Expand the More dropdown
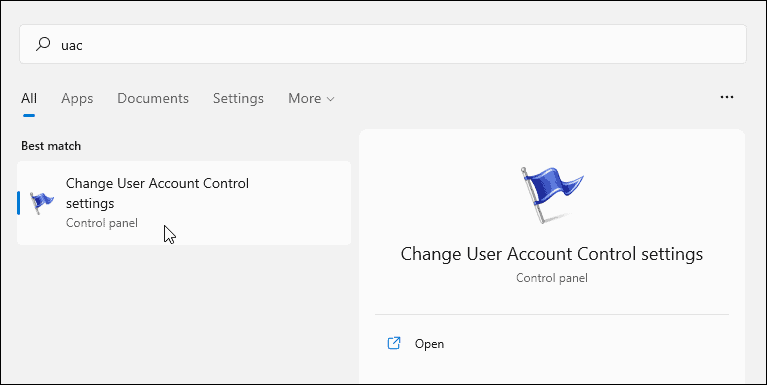Viewport: 767px width, 385px height. 311,98
